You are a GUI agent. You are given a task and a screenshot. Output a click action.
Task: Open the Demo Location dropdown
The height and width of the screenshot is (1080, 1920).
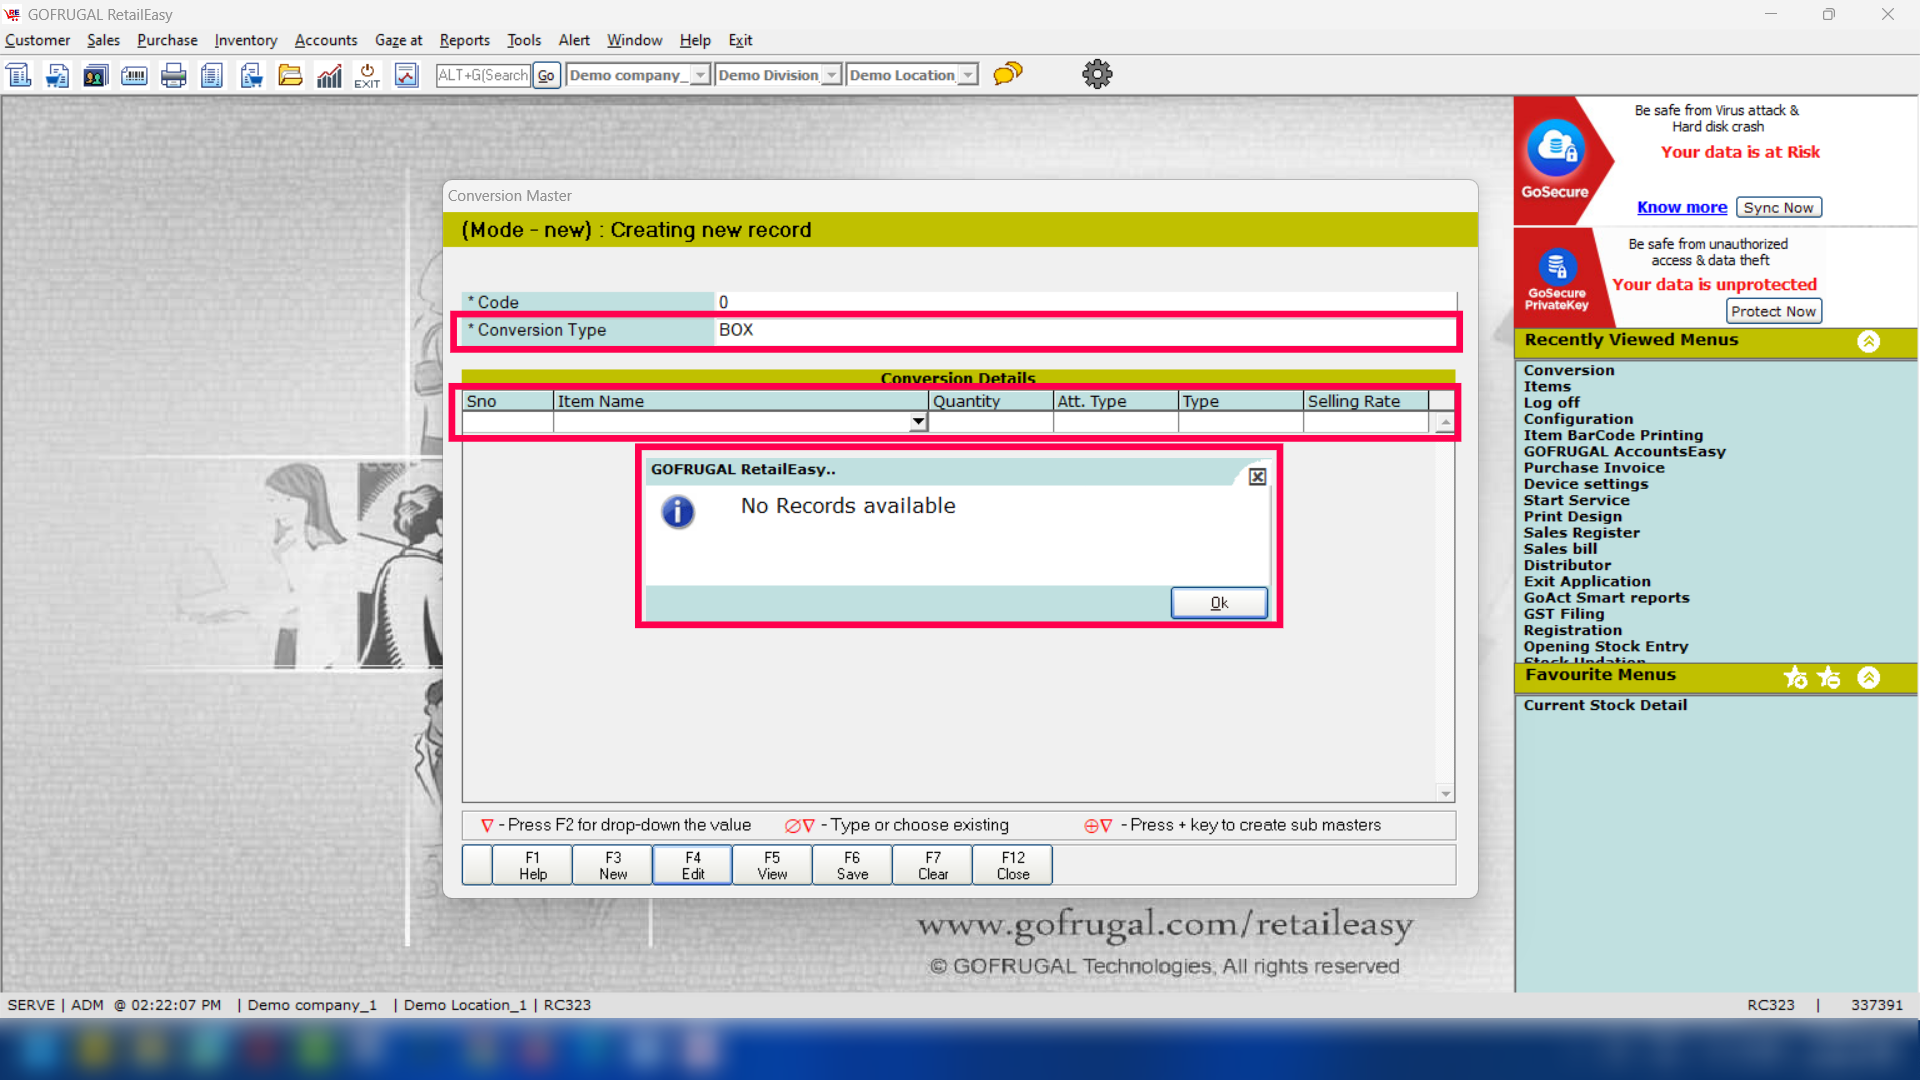pyautogui.click(x=967, y=75)
